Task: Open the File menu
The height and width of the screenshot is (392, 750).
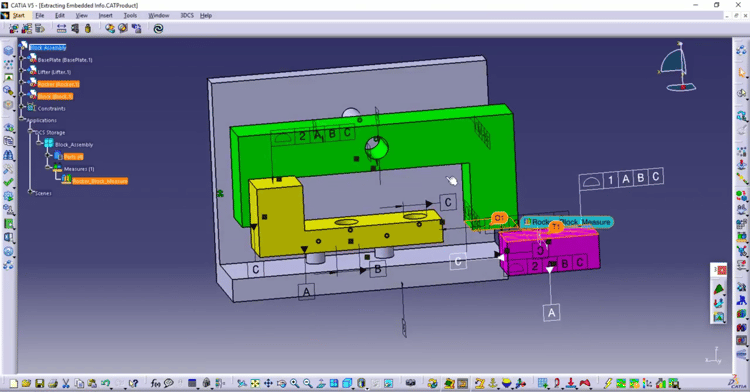Action: coord(40,16)
